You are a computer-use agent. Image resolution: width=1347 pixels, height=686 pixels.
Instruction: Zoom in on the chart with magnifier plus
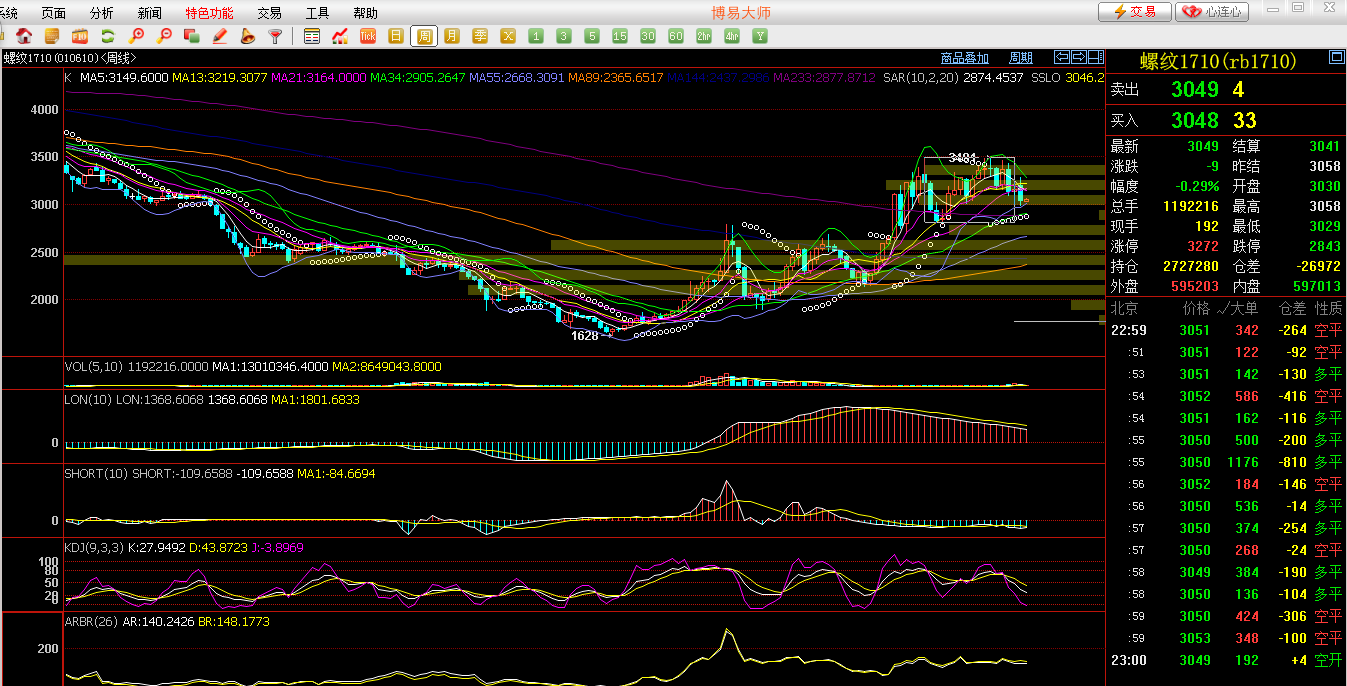pos(137,36)
